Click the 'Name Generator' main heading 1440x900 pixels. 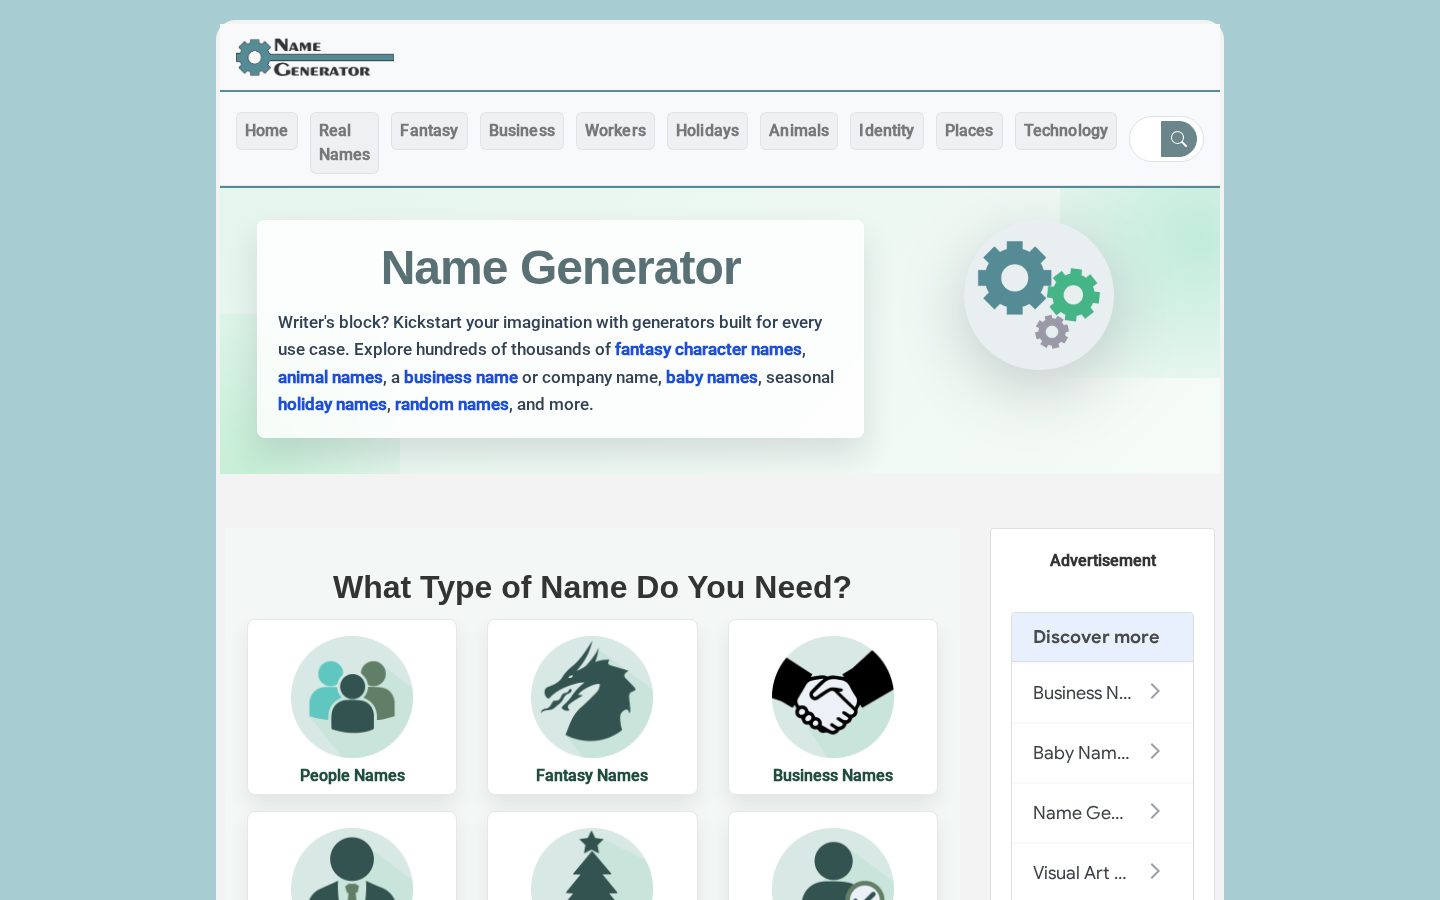point(561,268)
